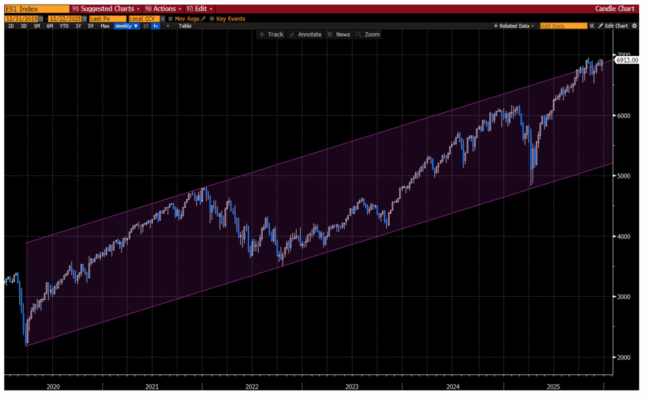Click the Zoom magnifier tool

click(x=368, y=34)
